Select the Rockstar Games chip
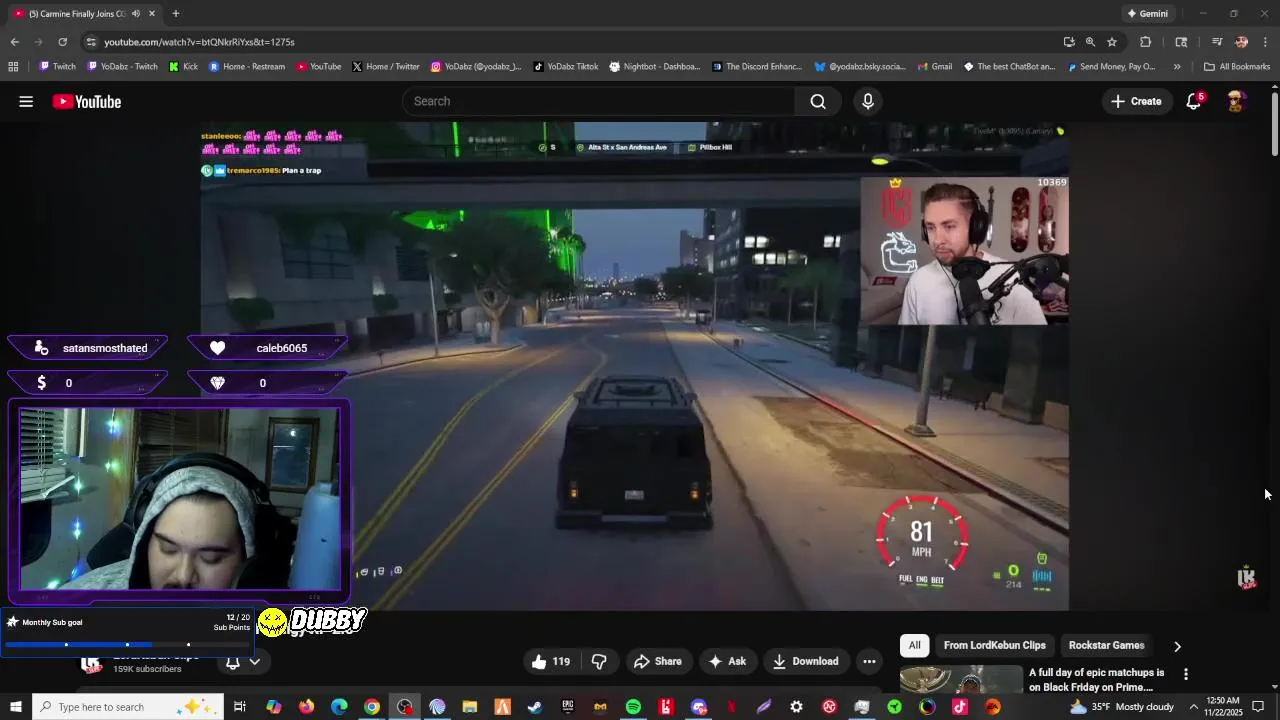The width and height of the screenshot is (1280, 720). 1106,645
